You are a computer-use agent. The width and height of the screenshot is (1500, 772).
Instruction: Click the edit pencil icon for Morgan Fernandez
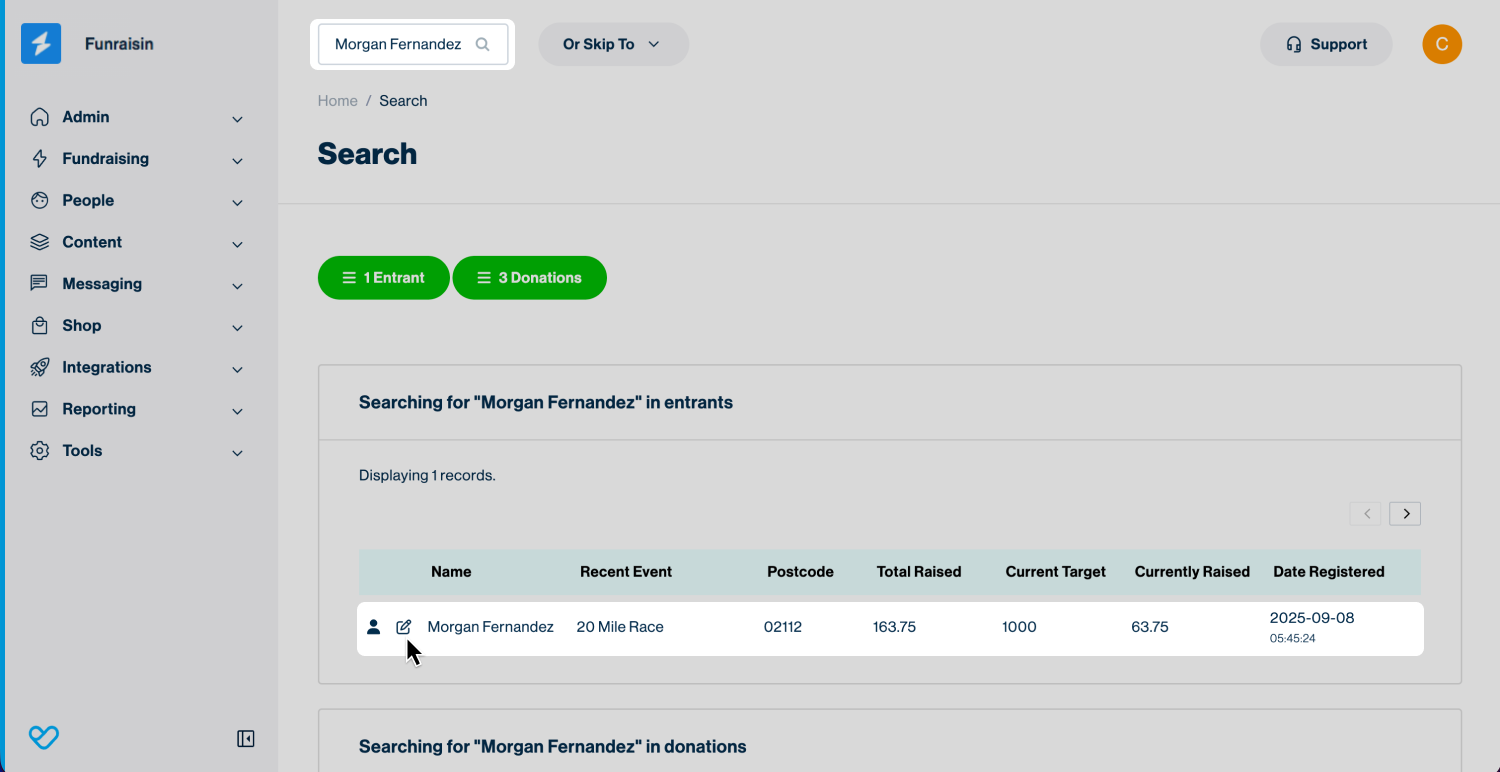click(x=404, y=627)
